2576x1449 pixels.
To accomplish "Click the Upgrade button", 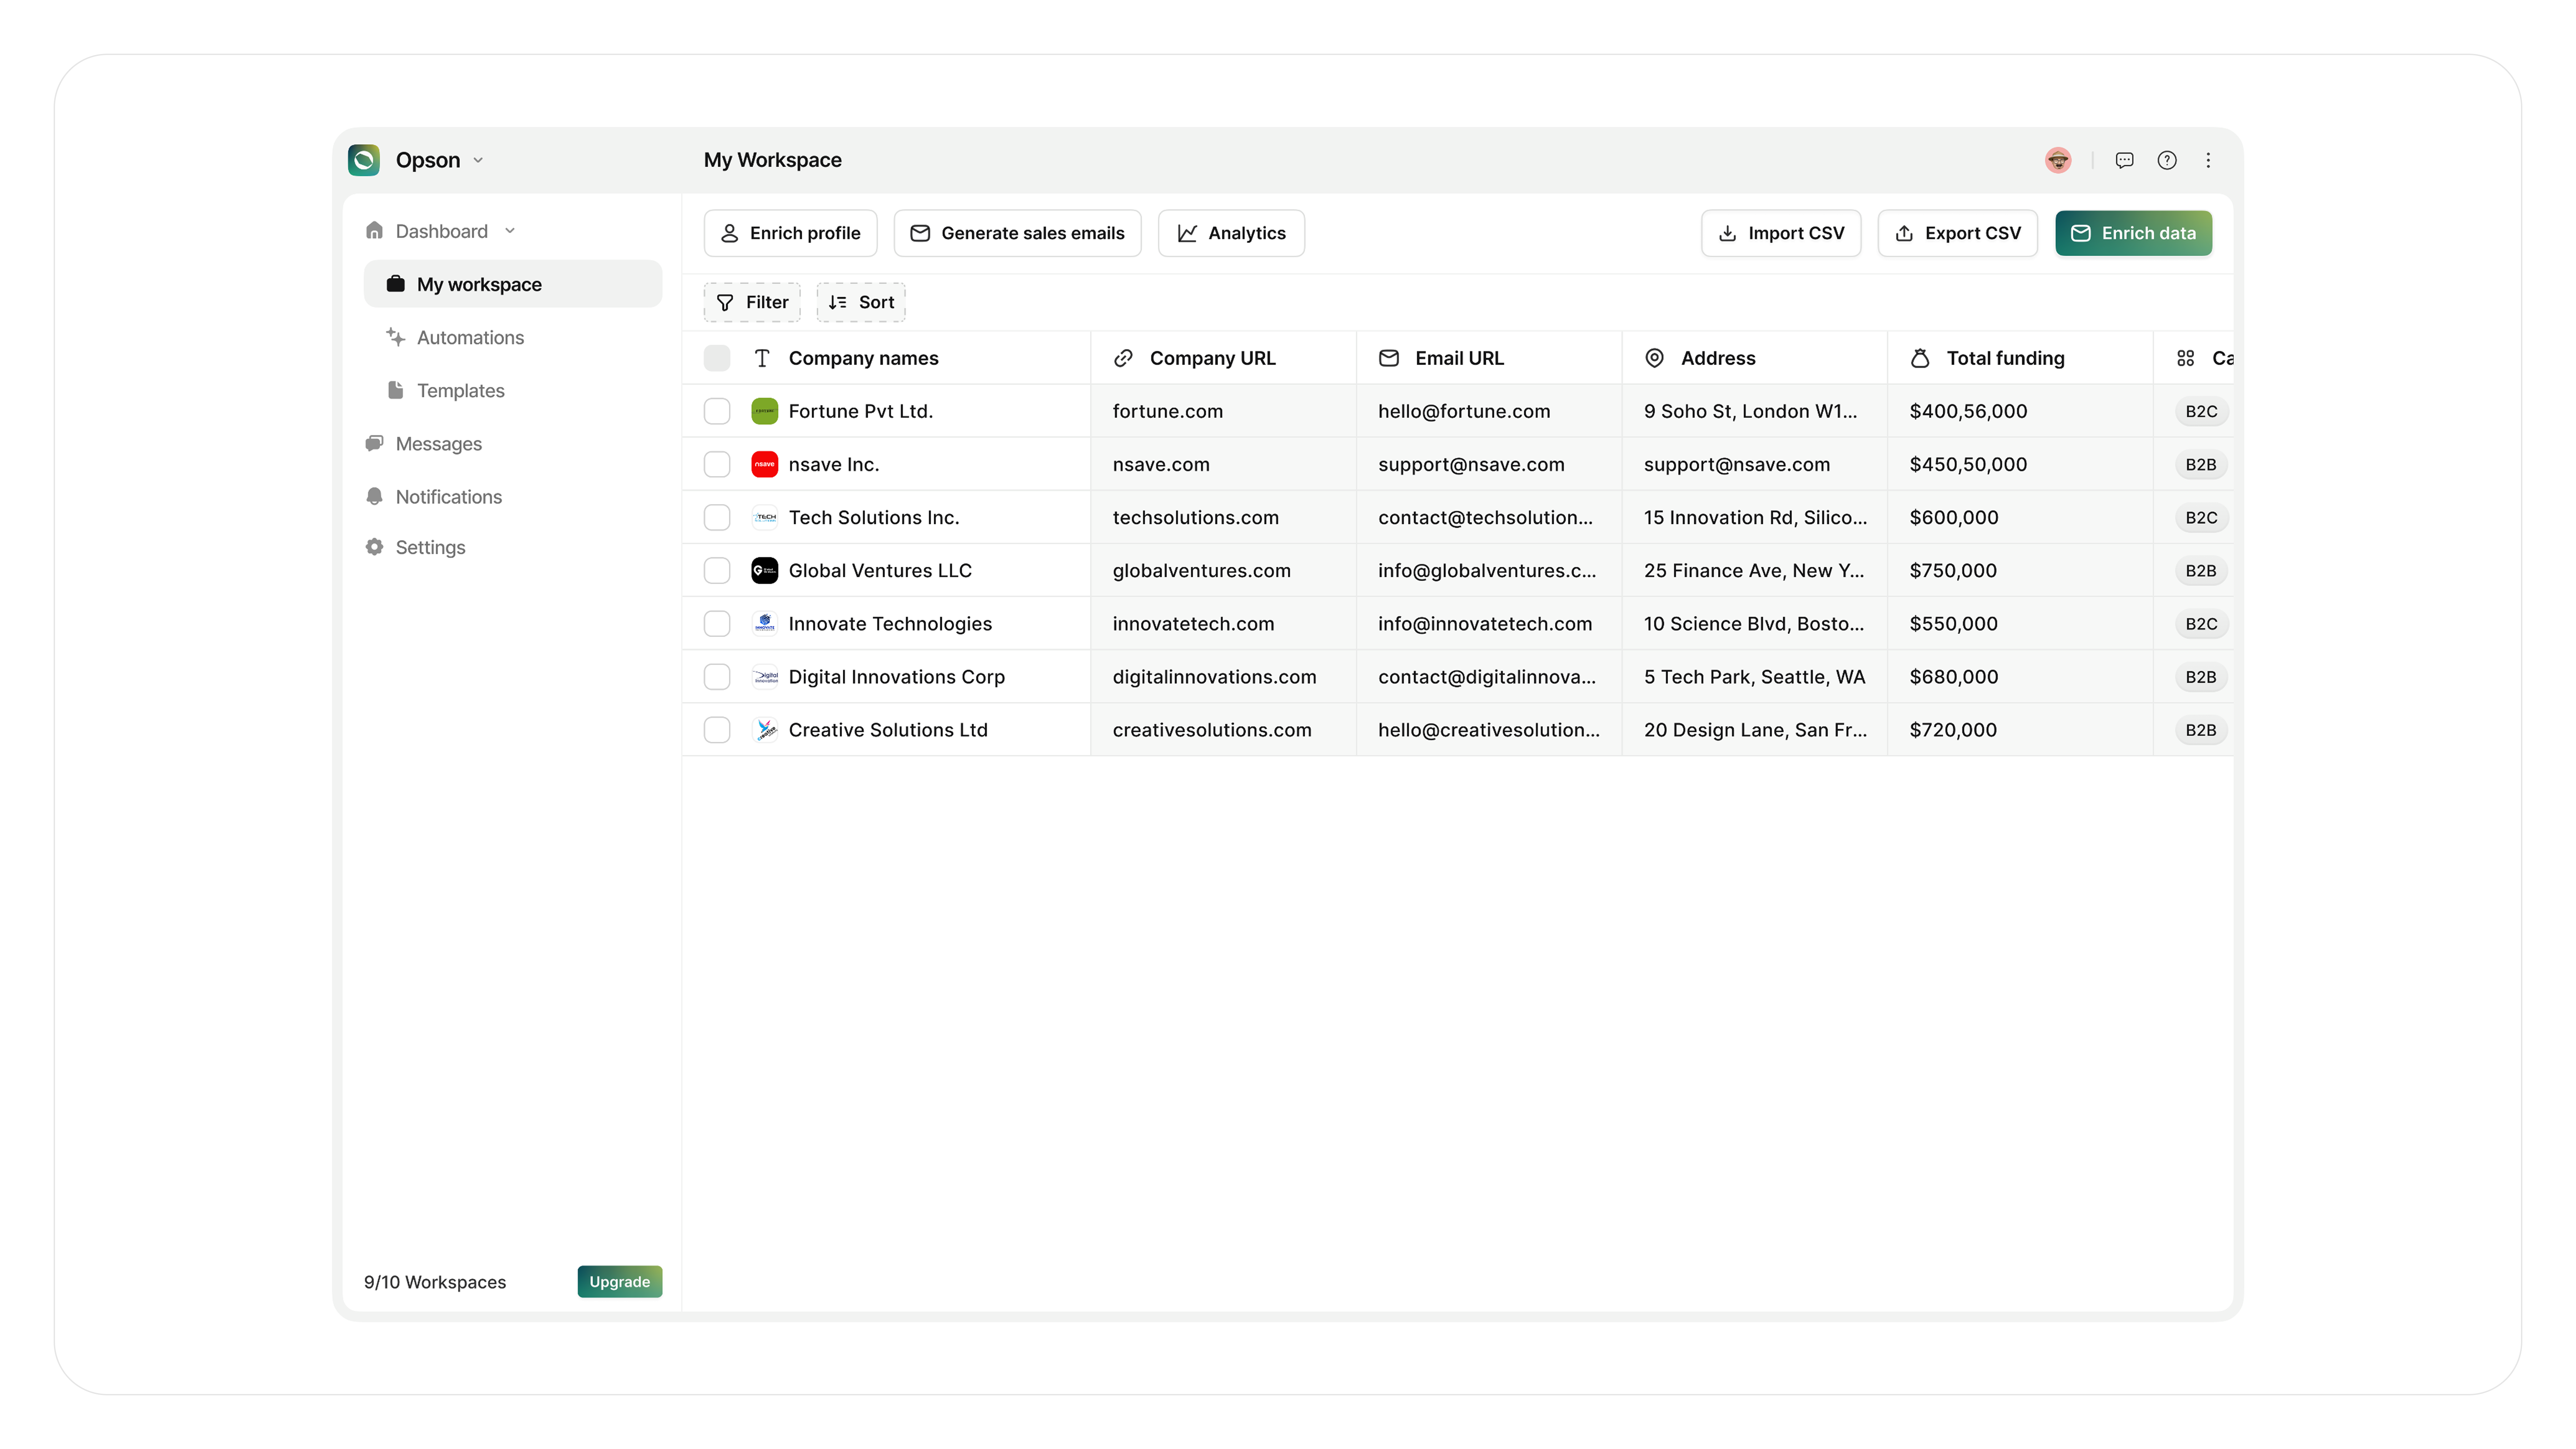I will (x=619, y=1282).
